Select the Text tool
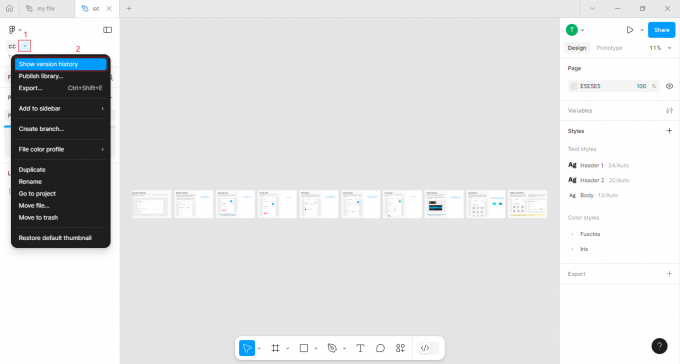The height and width of the screenshot is (364, 680). pos(360,348)
